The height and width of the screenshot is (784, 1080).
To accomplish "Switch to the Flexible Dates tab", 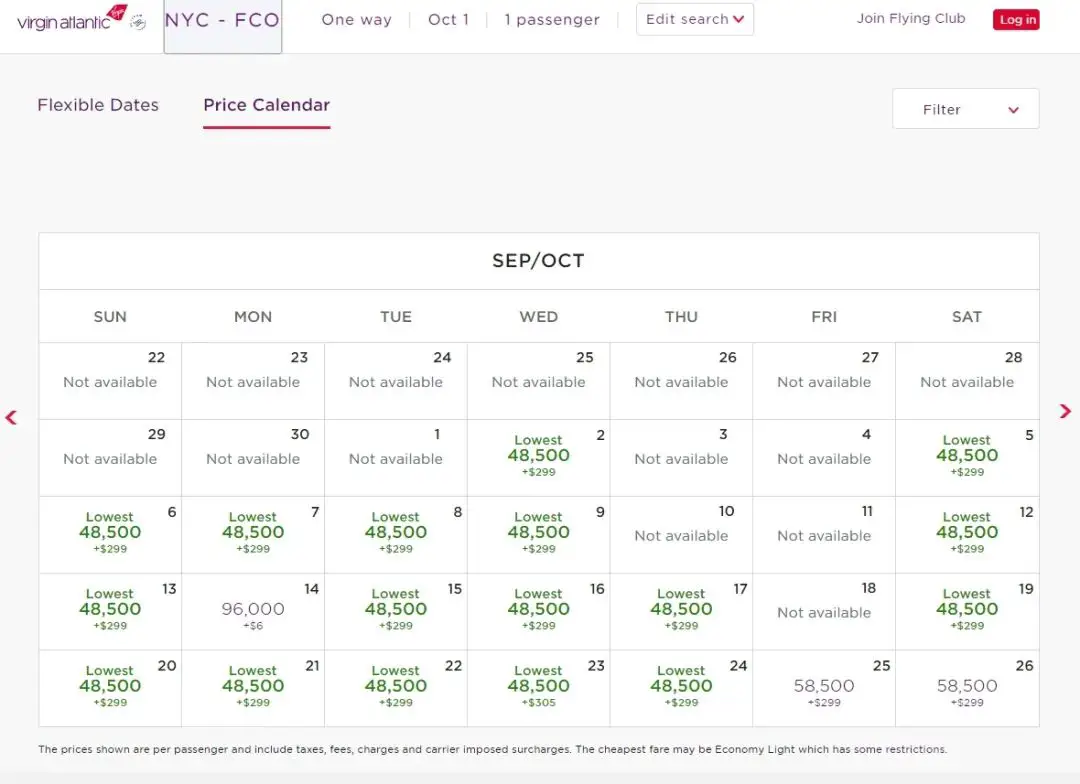I will [98, 105].
